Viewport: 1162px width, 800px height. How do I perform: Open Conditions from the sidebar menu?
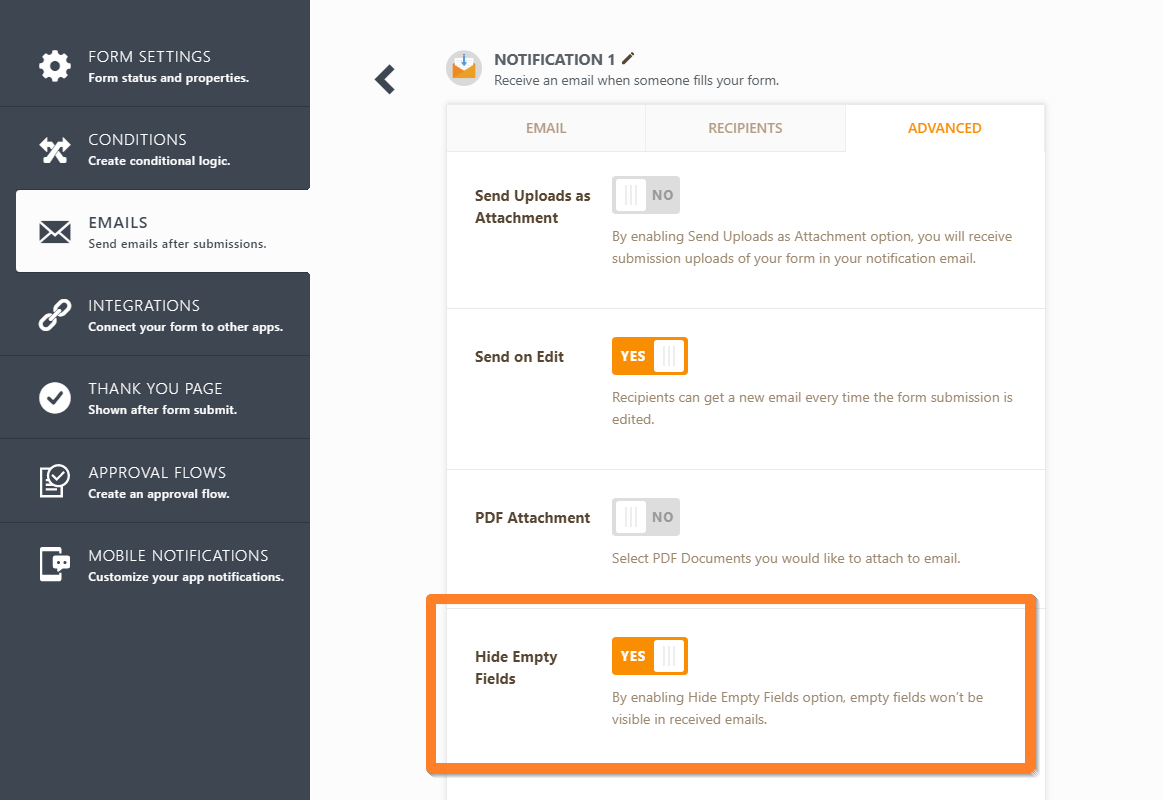tap(137, 140)
